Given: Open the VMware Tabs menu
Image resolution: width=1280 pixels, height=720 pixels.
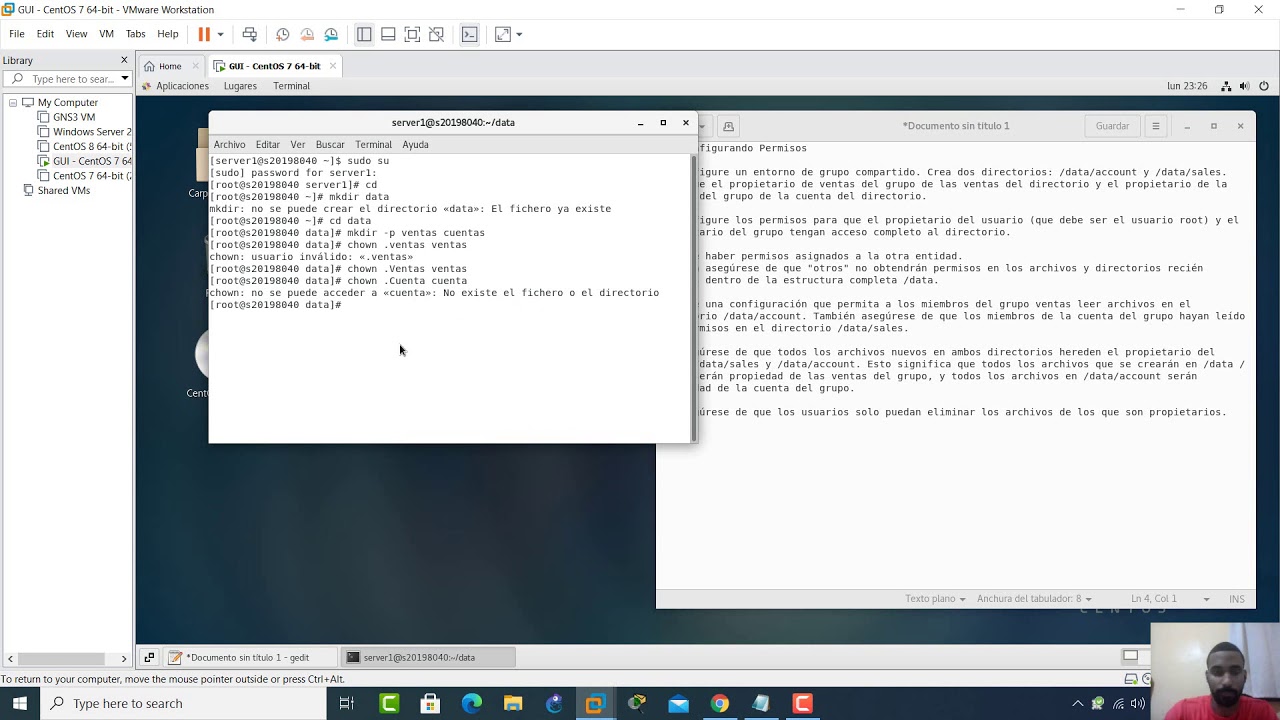Looking at the screenshot, I should click(135, 34).
